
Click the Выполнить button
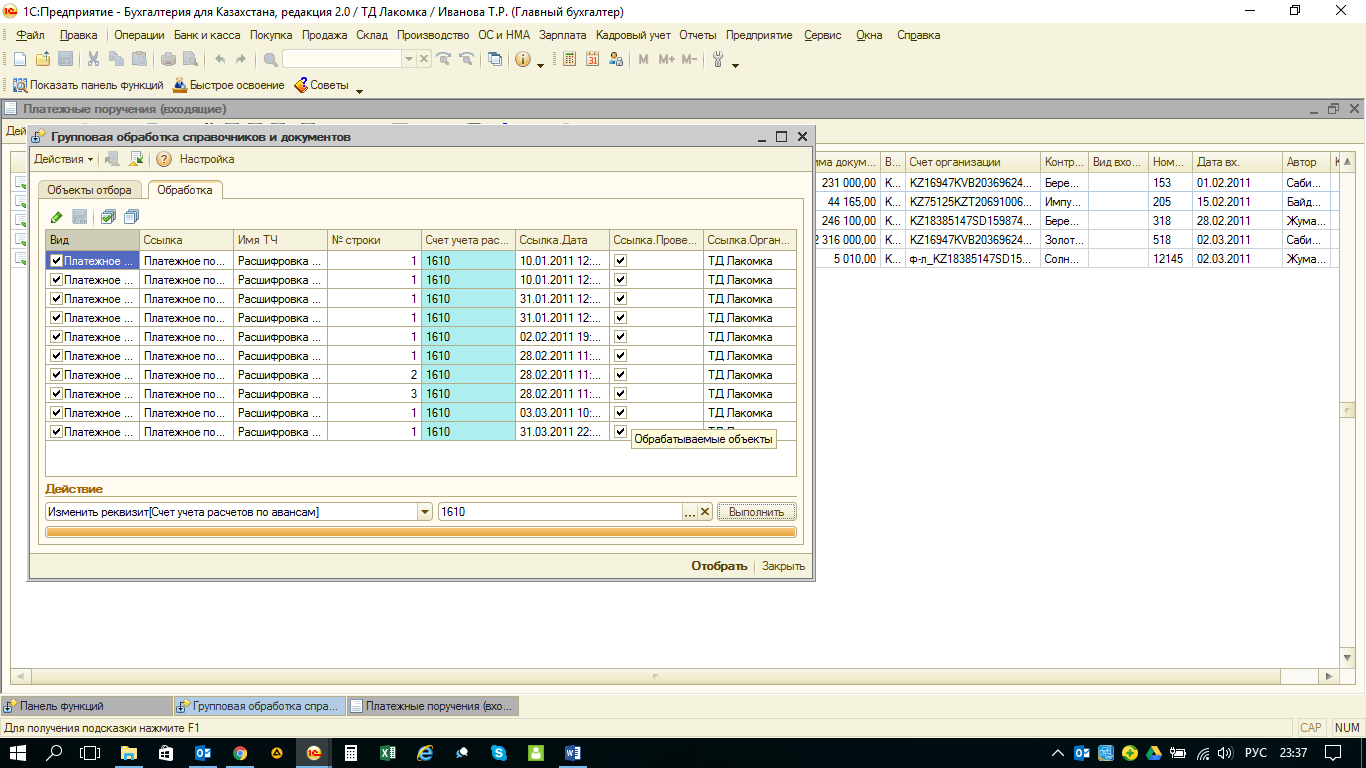(x=757, y=512)
